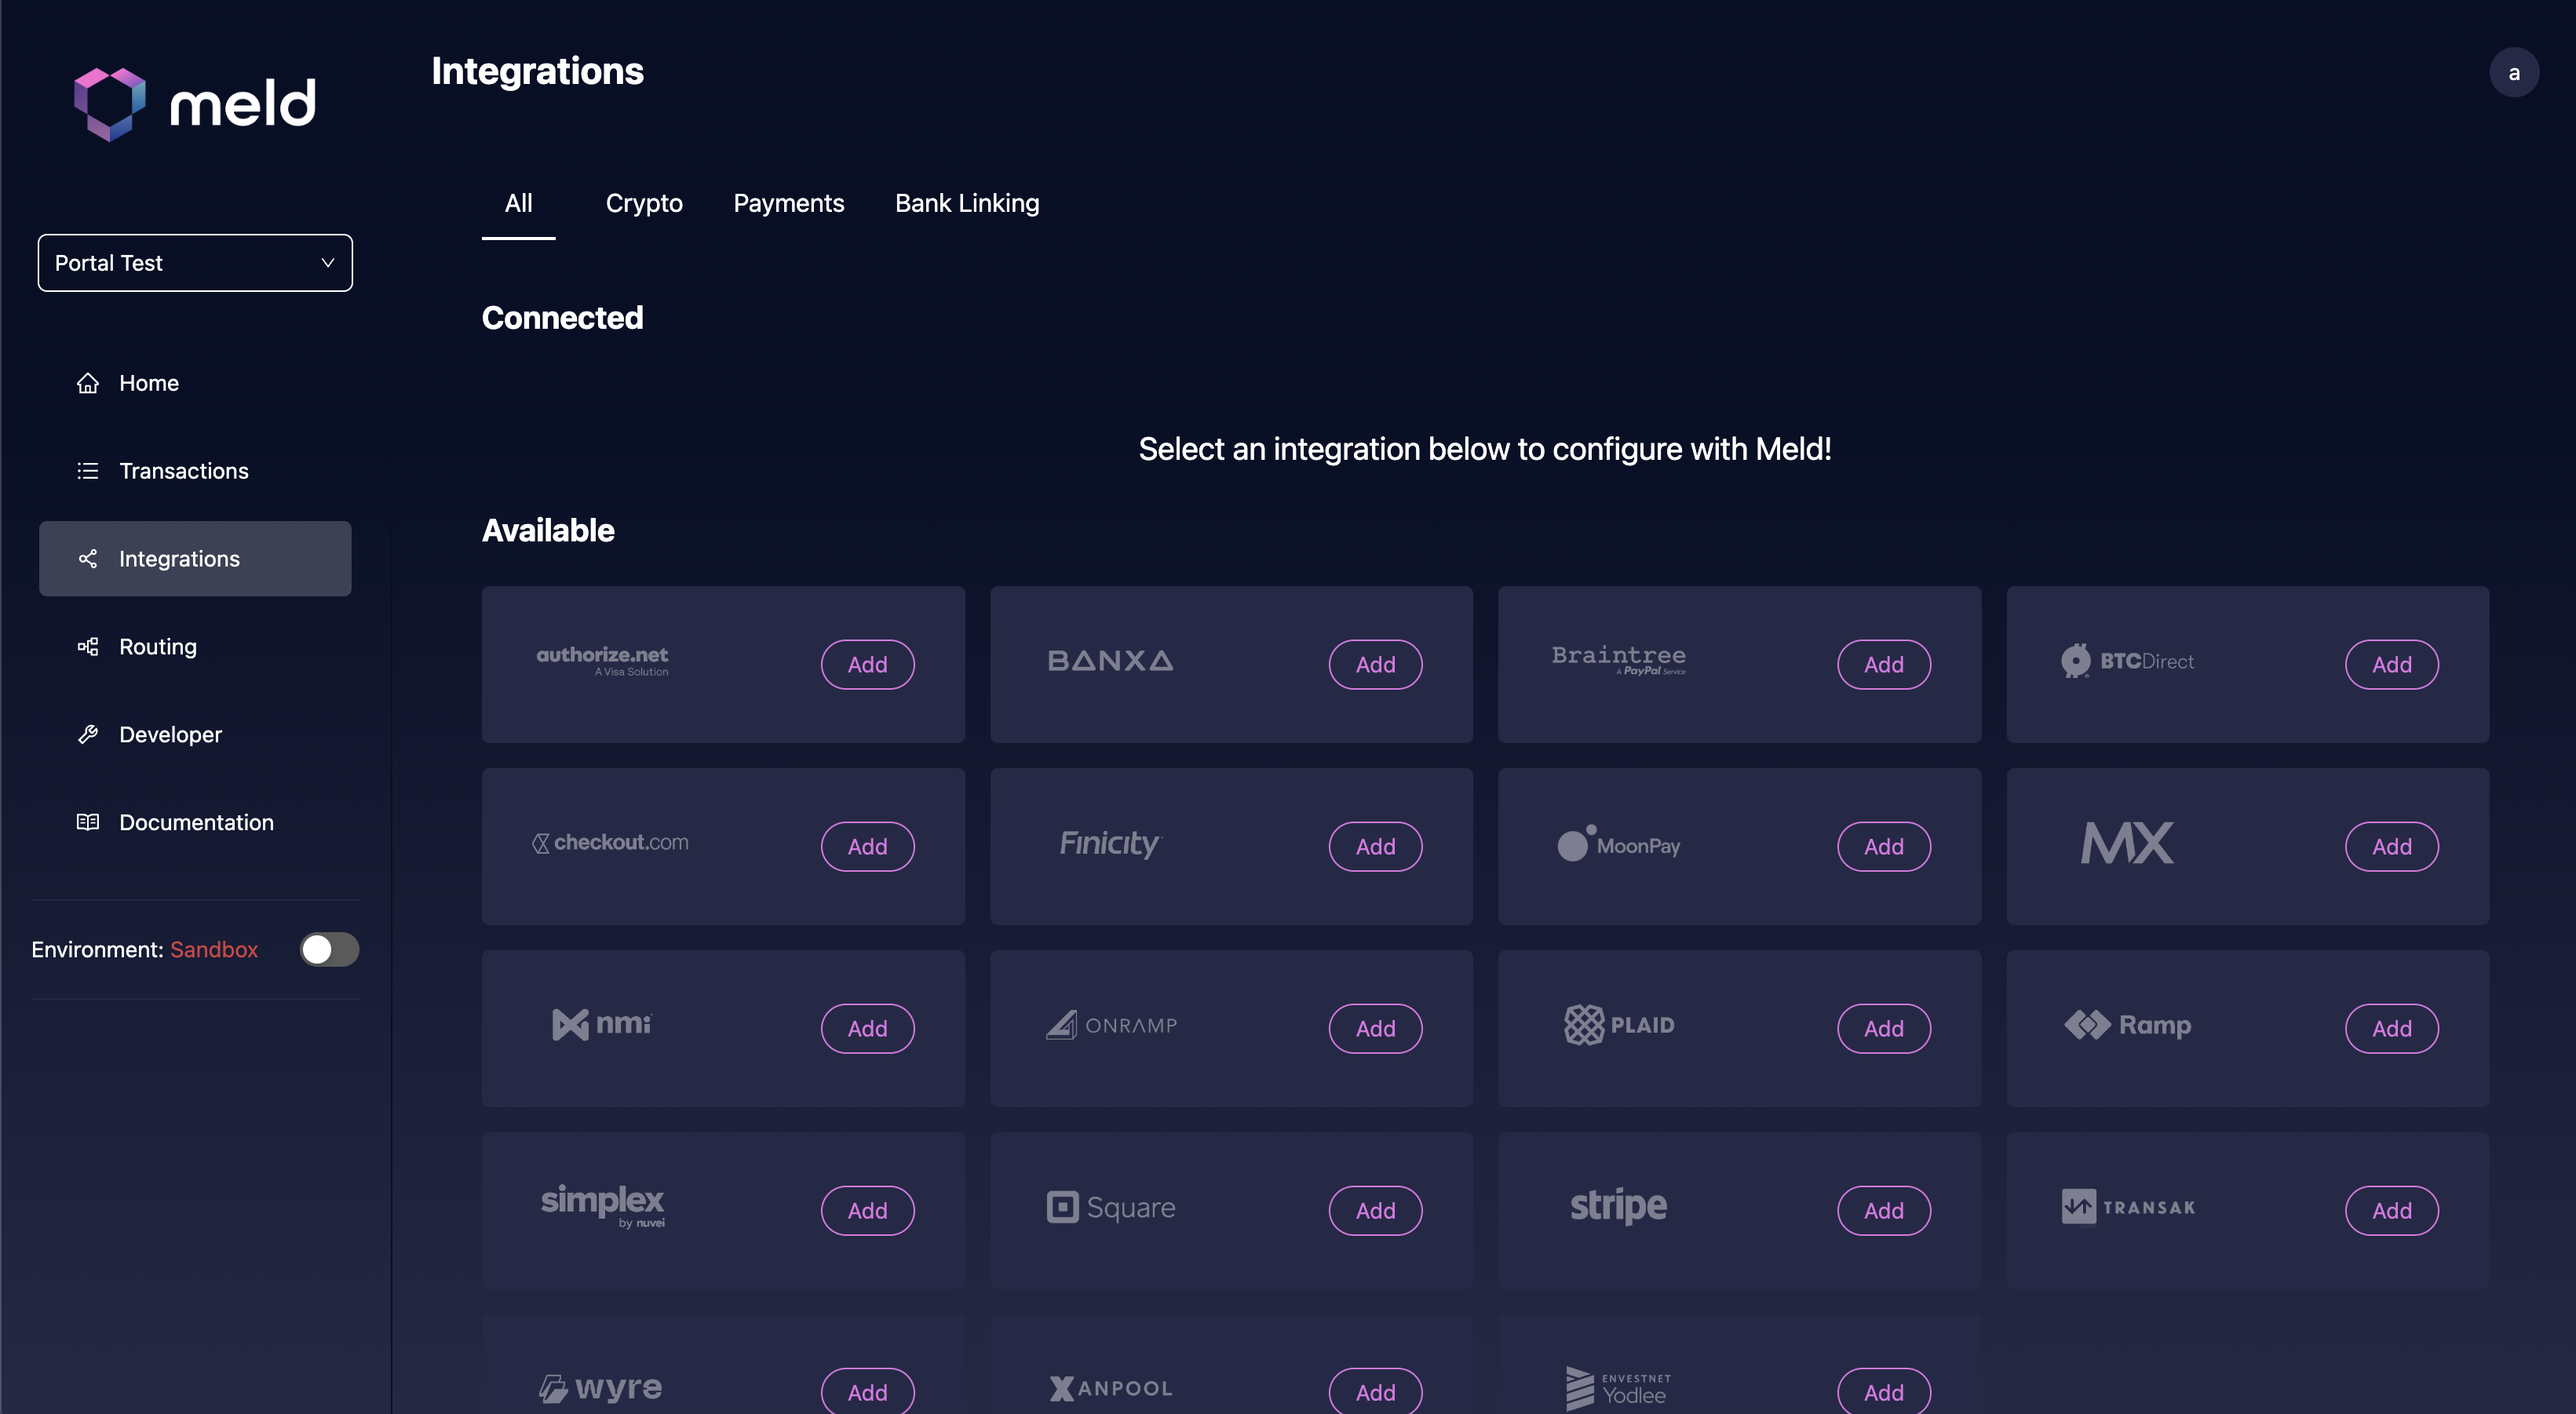The image size is (2576, 1414).
Task: Open the user avatar 'a' menu
Action: pyautogui.click(x=2513, y=73)
